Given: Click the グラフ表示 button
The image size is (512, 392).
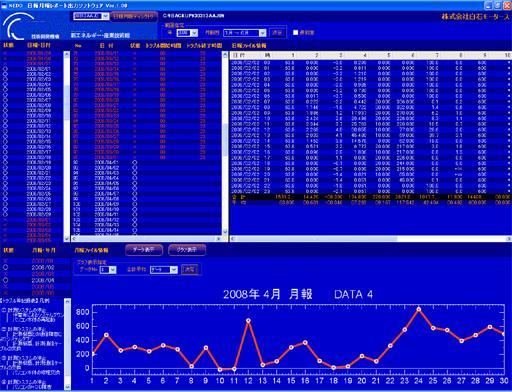Looking at the screenshot, I should (187, 250).
